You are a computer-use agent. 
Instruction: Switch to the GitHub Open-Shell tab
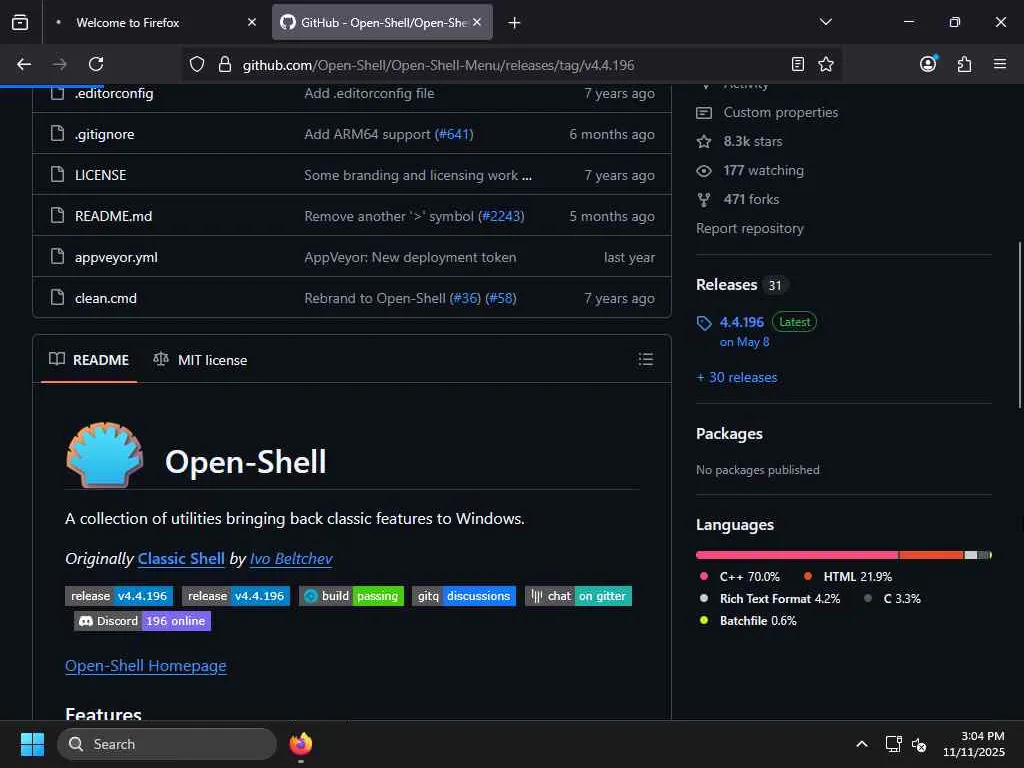tap(382, 22)
